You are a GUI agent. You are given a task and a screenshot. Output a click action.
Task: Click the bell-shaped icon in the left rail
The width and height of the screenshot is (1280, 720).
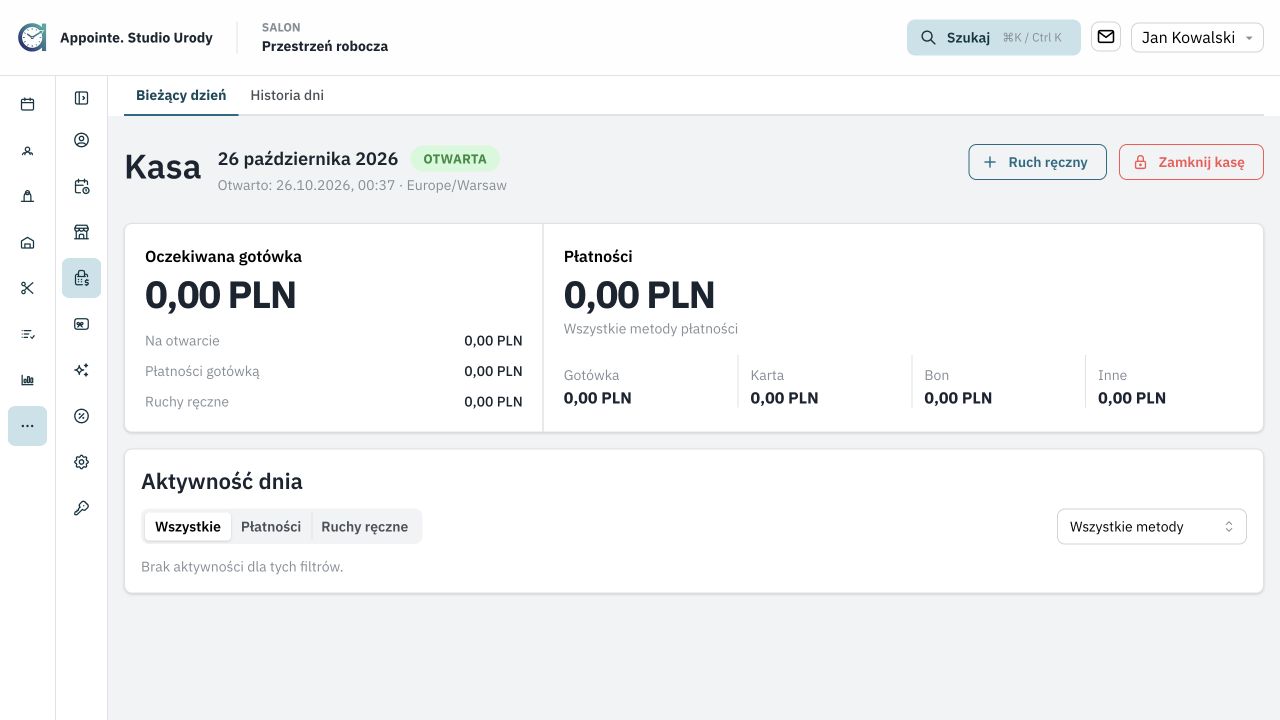click(27, 196)
